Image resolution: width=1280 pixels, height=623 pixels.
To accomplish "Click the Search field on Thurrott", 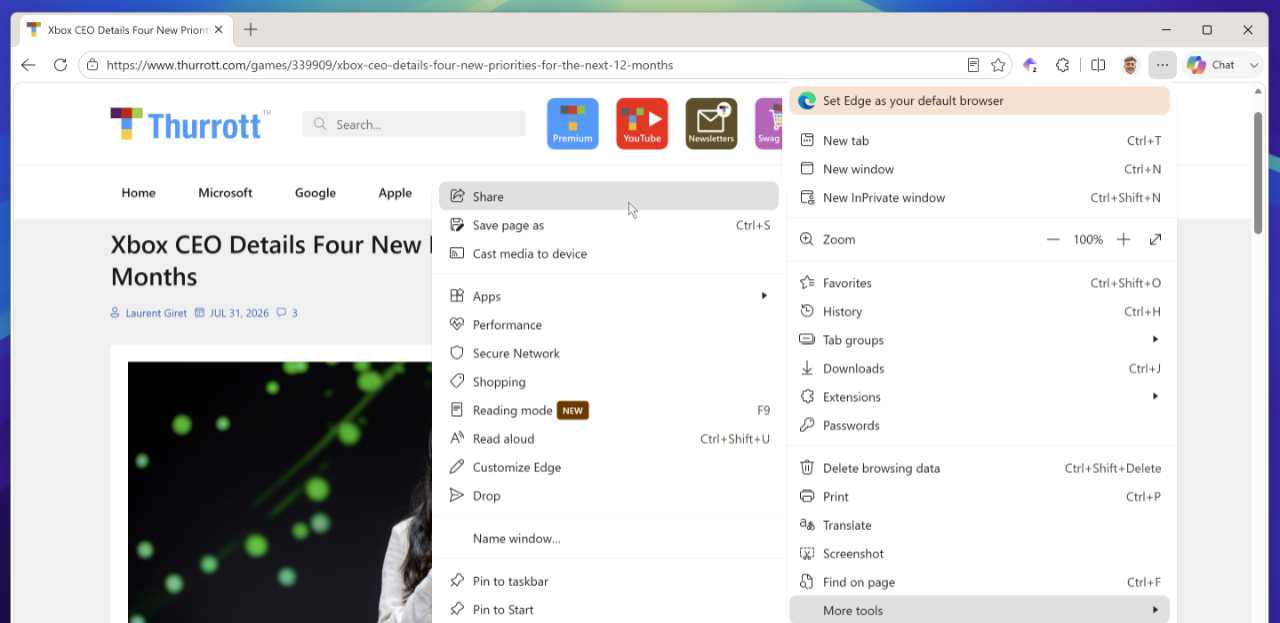I will (414, 124).
